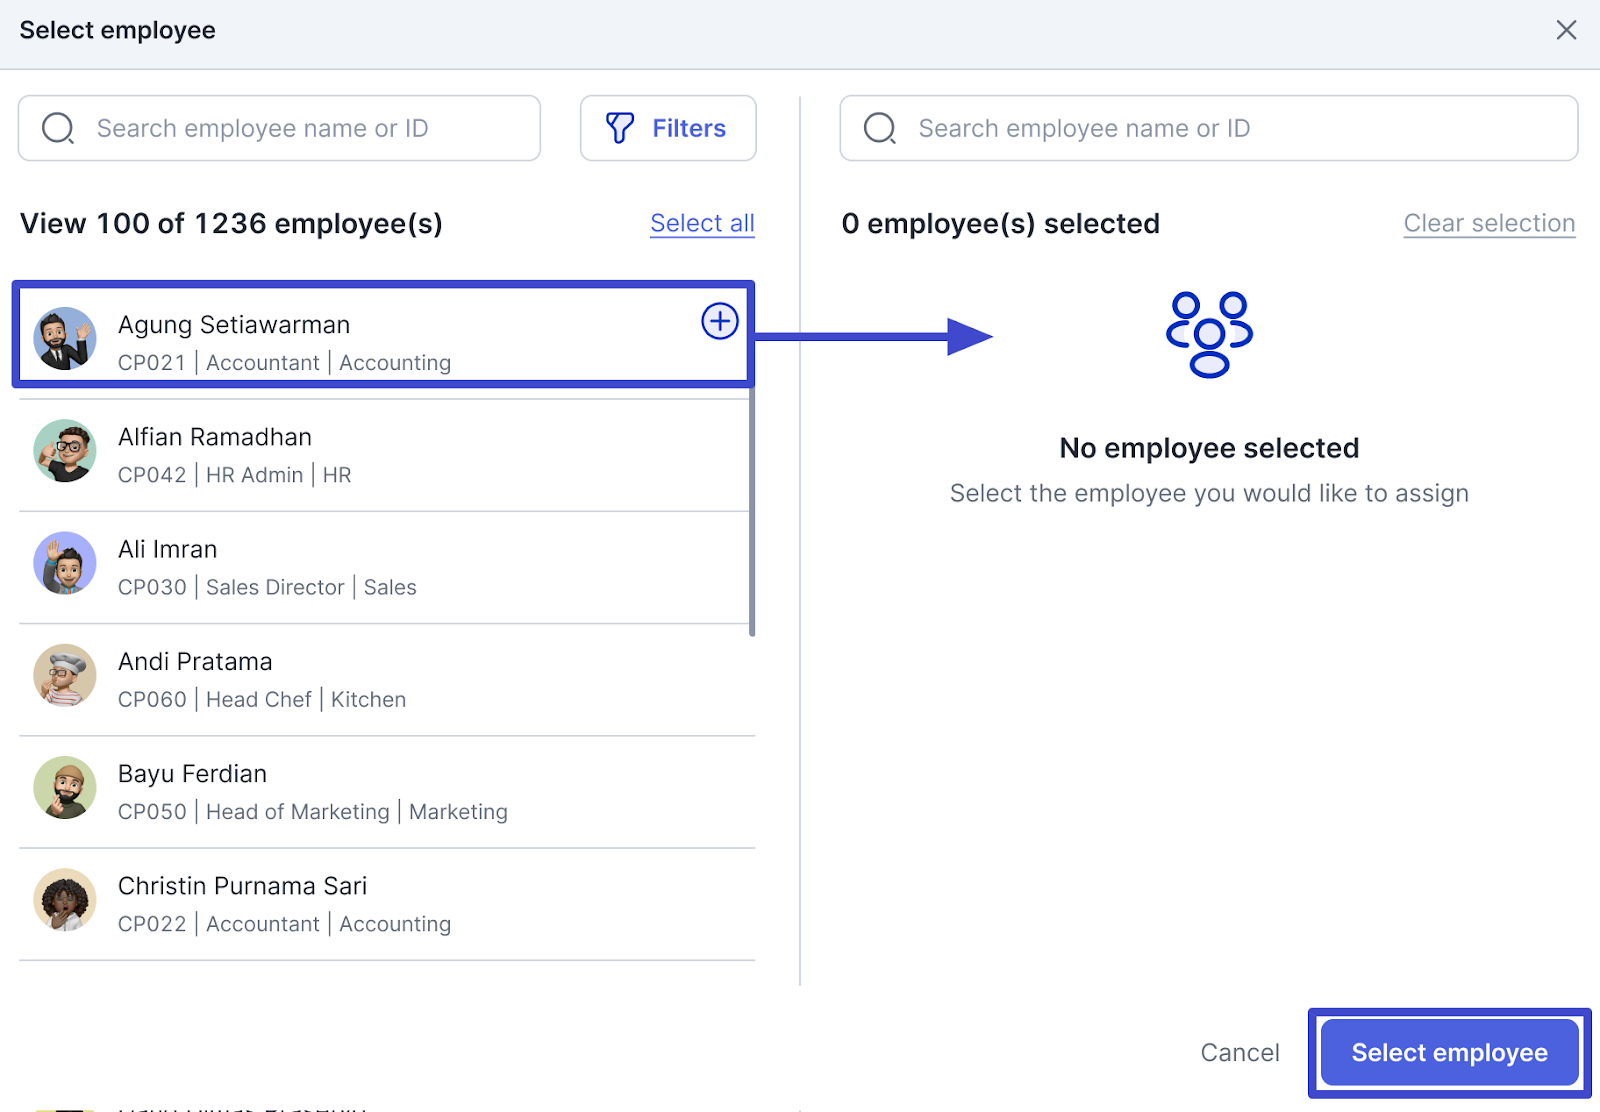Screen dimensions: 1600x1112
Task: Close the Select employee dialog
Action: point(1566,30)
